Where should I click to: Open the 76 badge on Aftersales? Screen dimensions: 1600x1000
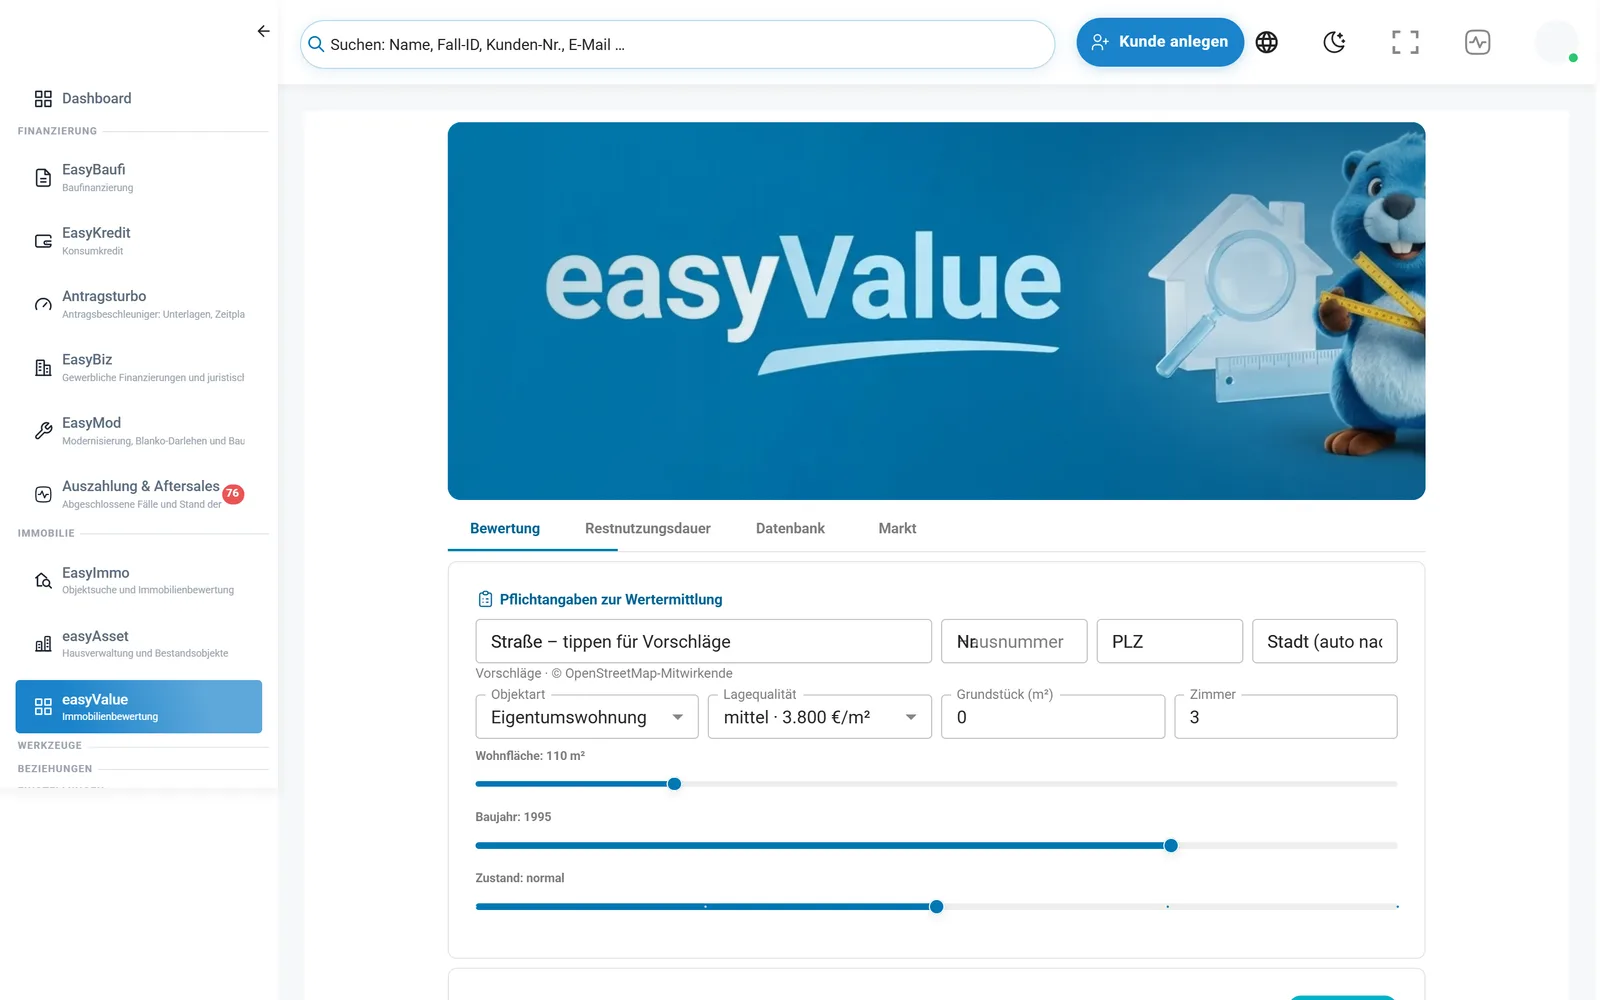pyautogui.click(x=233, y=493)
